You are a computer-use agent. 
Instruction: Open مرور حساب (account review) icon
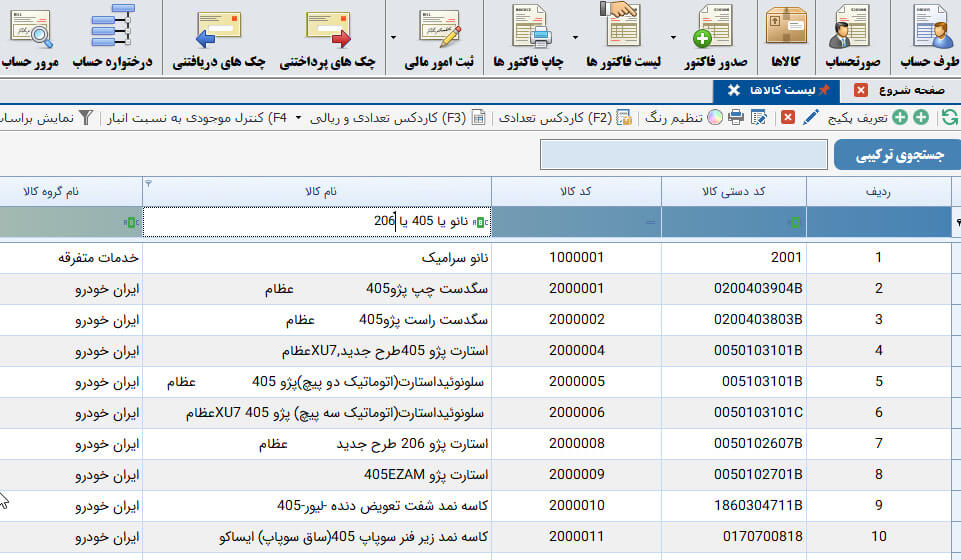pyautogui.click(x=31, y=28)
